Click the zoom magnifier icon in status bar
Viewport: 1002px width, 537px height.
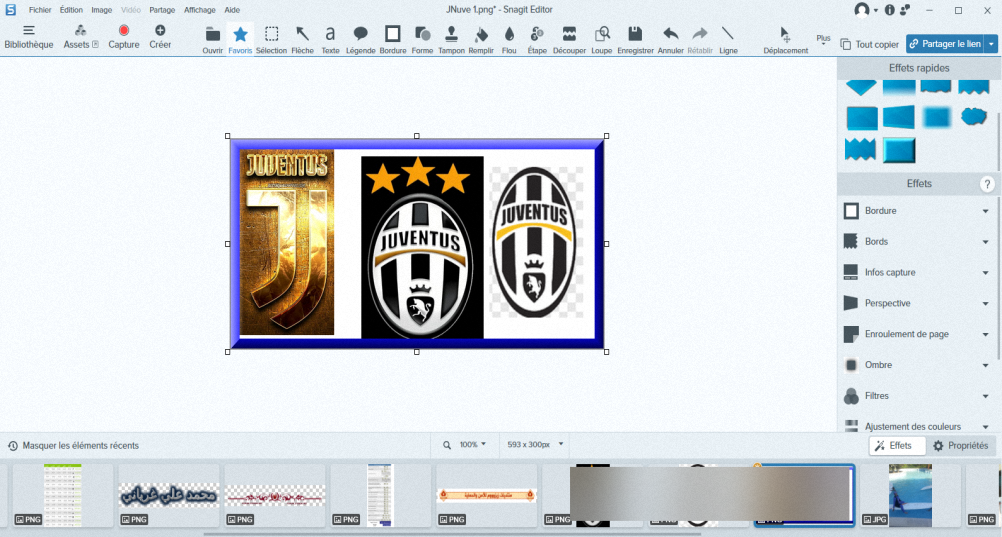point(447,445)
